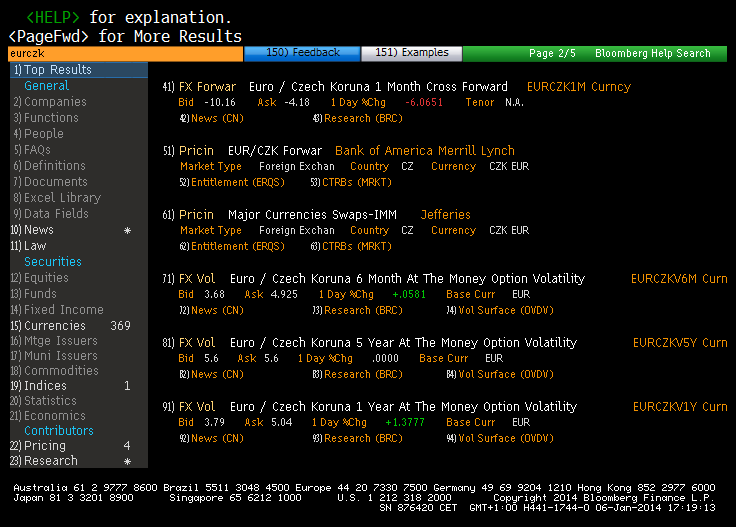Open 62) Entitlement (ERQS) link
Viewport: 736px width, 527px height.
click(x=232, y=246)
